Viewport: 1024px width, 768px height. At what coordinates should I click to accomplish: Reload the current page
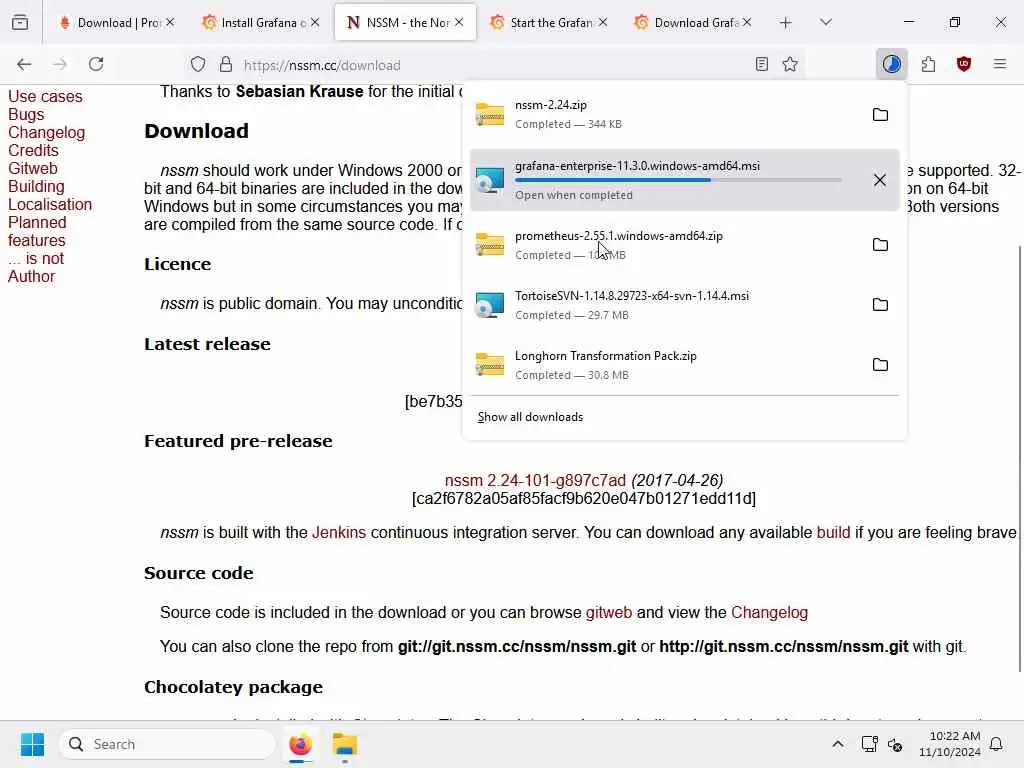point(96,64)
